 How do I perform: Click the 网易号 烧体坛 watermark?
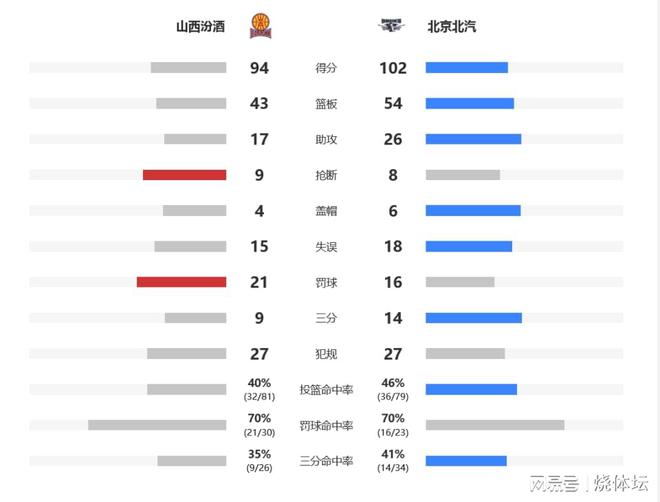pos(589,483)
